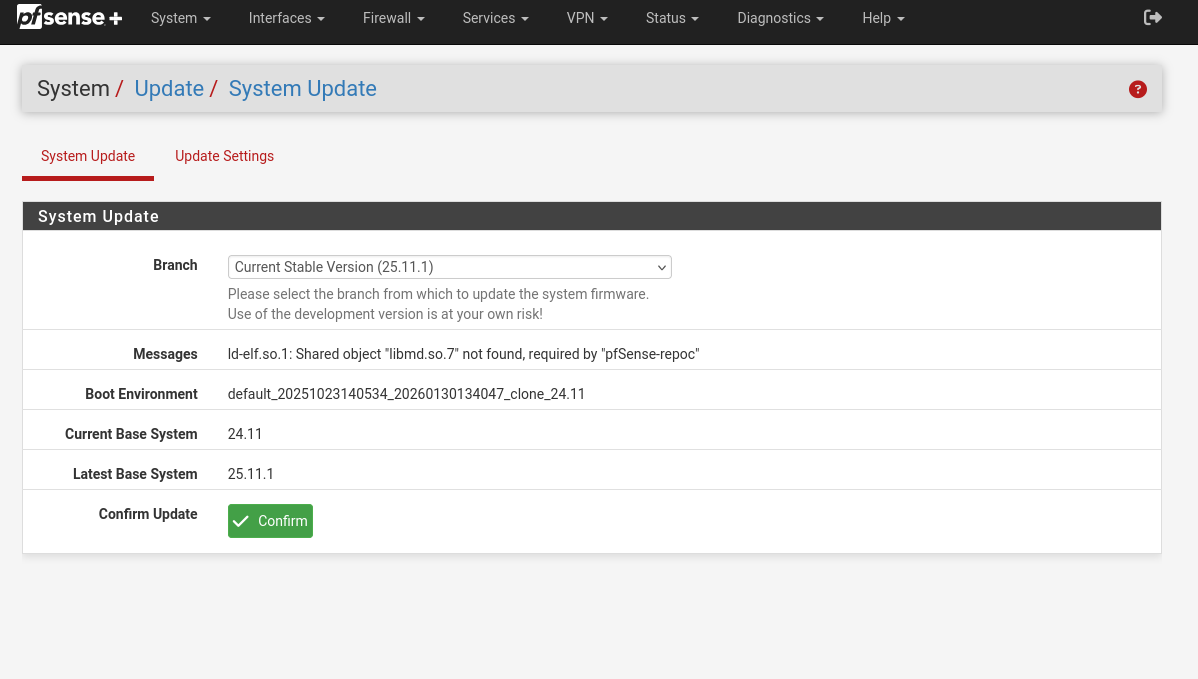Image resolution: width=1198 pixels, height=679 pixels.
Task: Open the VPN menu
Action: [586, 18]
